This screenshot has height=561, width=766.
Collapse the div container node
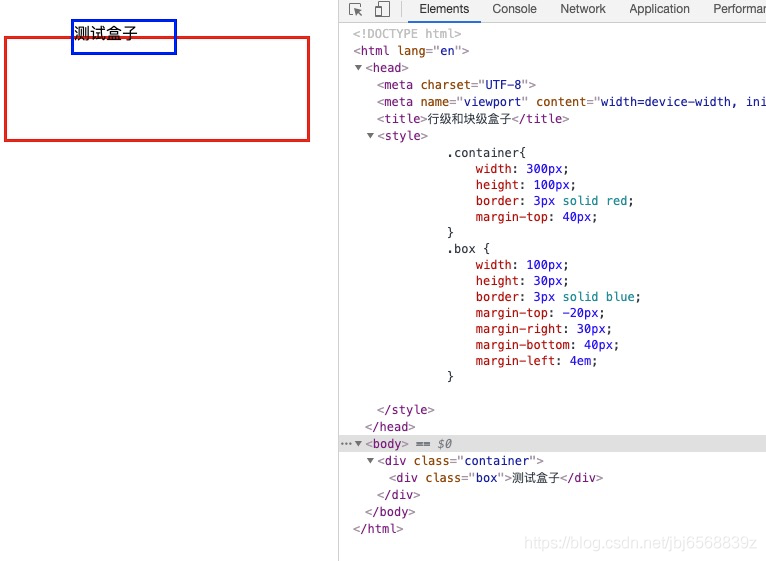click(x=370, y=461)
